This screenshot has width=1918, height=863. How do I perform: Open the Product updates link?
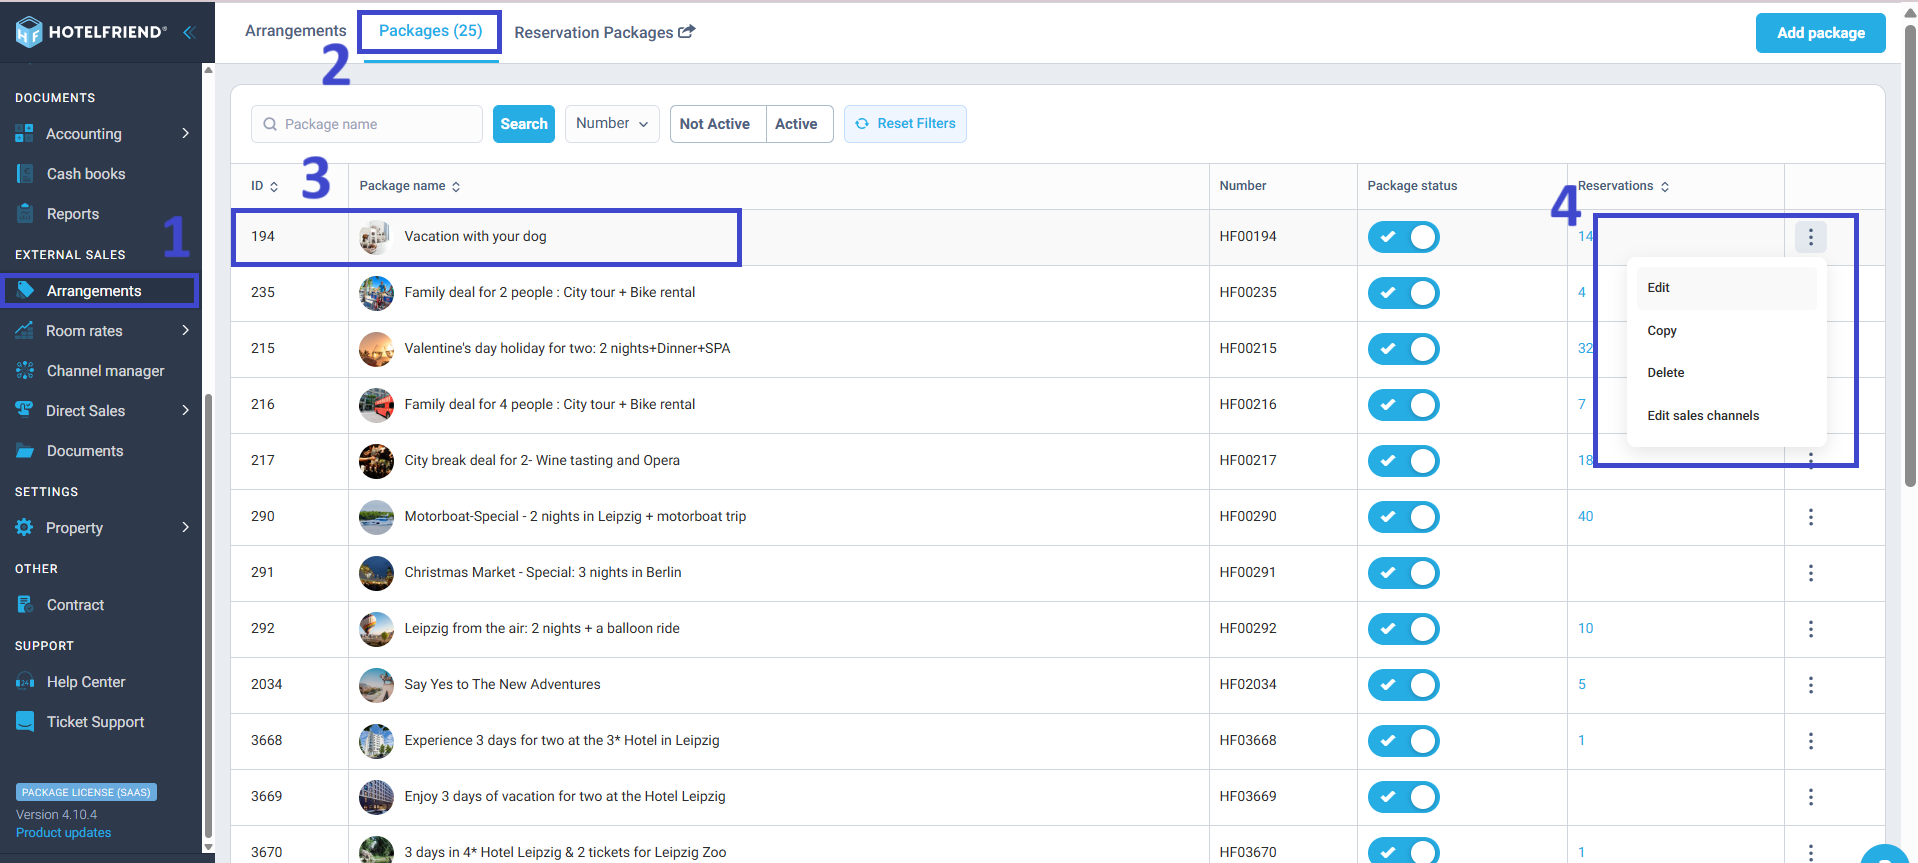click(63, 833)
